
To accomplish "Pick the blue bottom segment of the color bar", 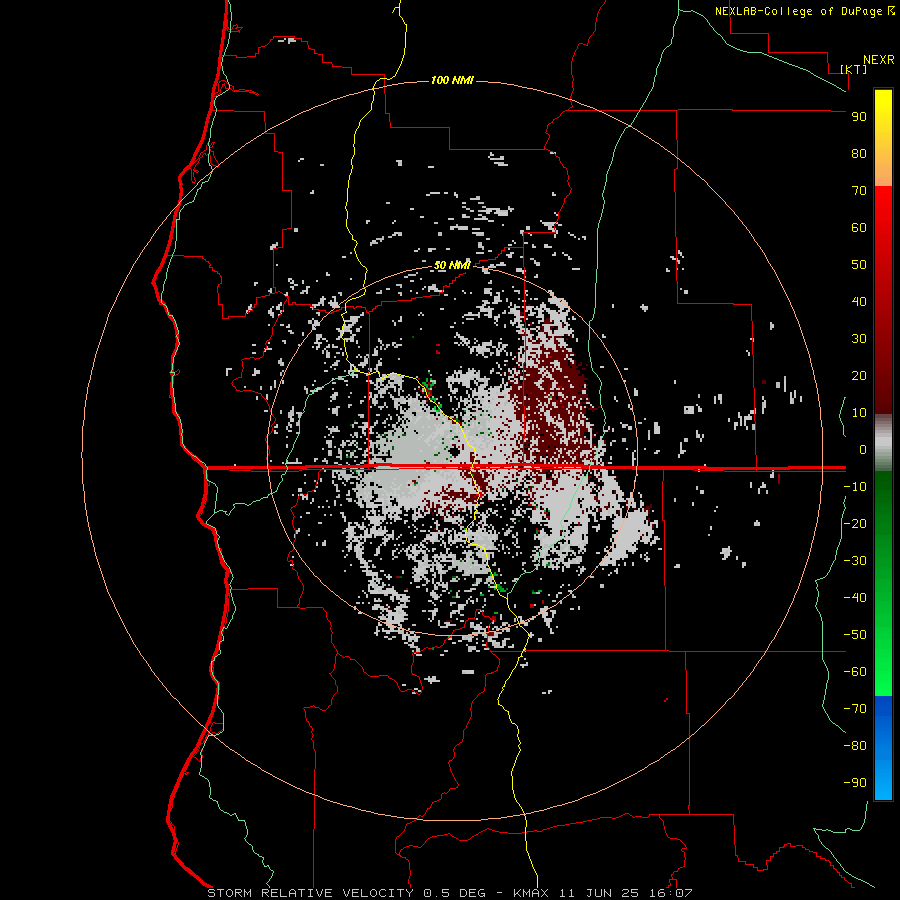I will (883, 748).
